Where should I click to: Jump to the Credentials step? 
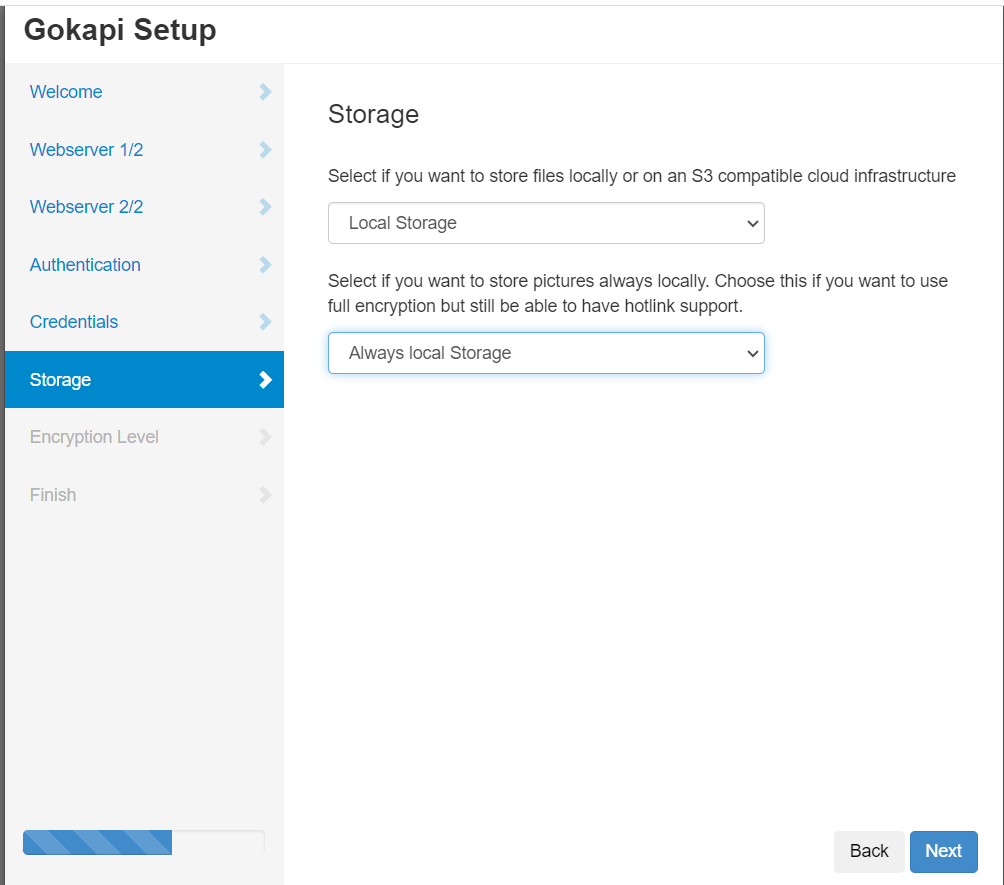[x=74, y=322]
